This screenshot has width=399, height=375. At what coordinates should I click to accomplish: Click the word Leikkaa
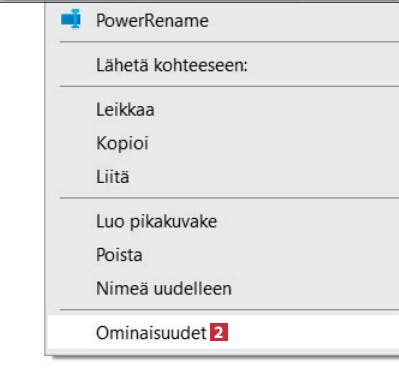tap(125, 110)
